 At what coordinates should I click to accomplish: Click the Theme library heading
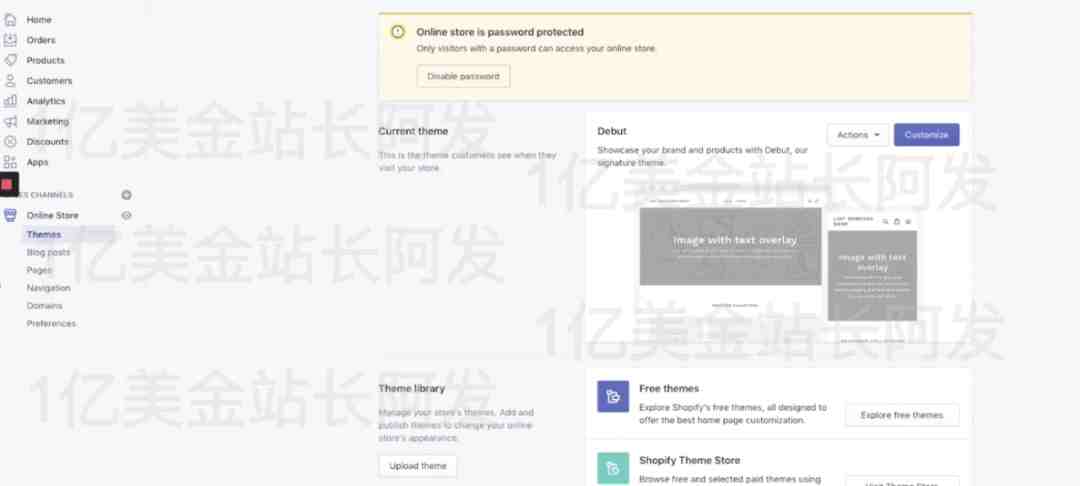click(412, 388)
